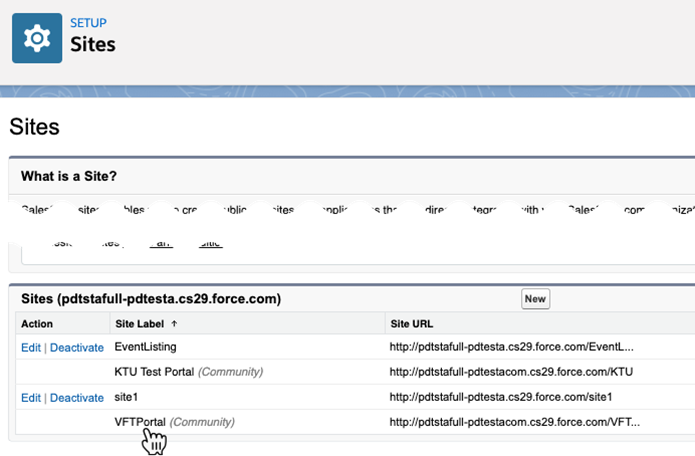Visit the site1 URL link
The width and height of the screenshot is (695, 456).
[500, 397]
